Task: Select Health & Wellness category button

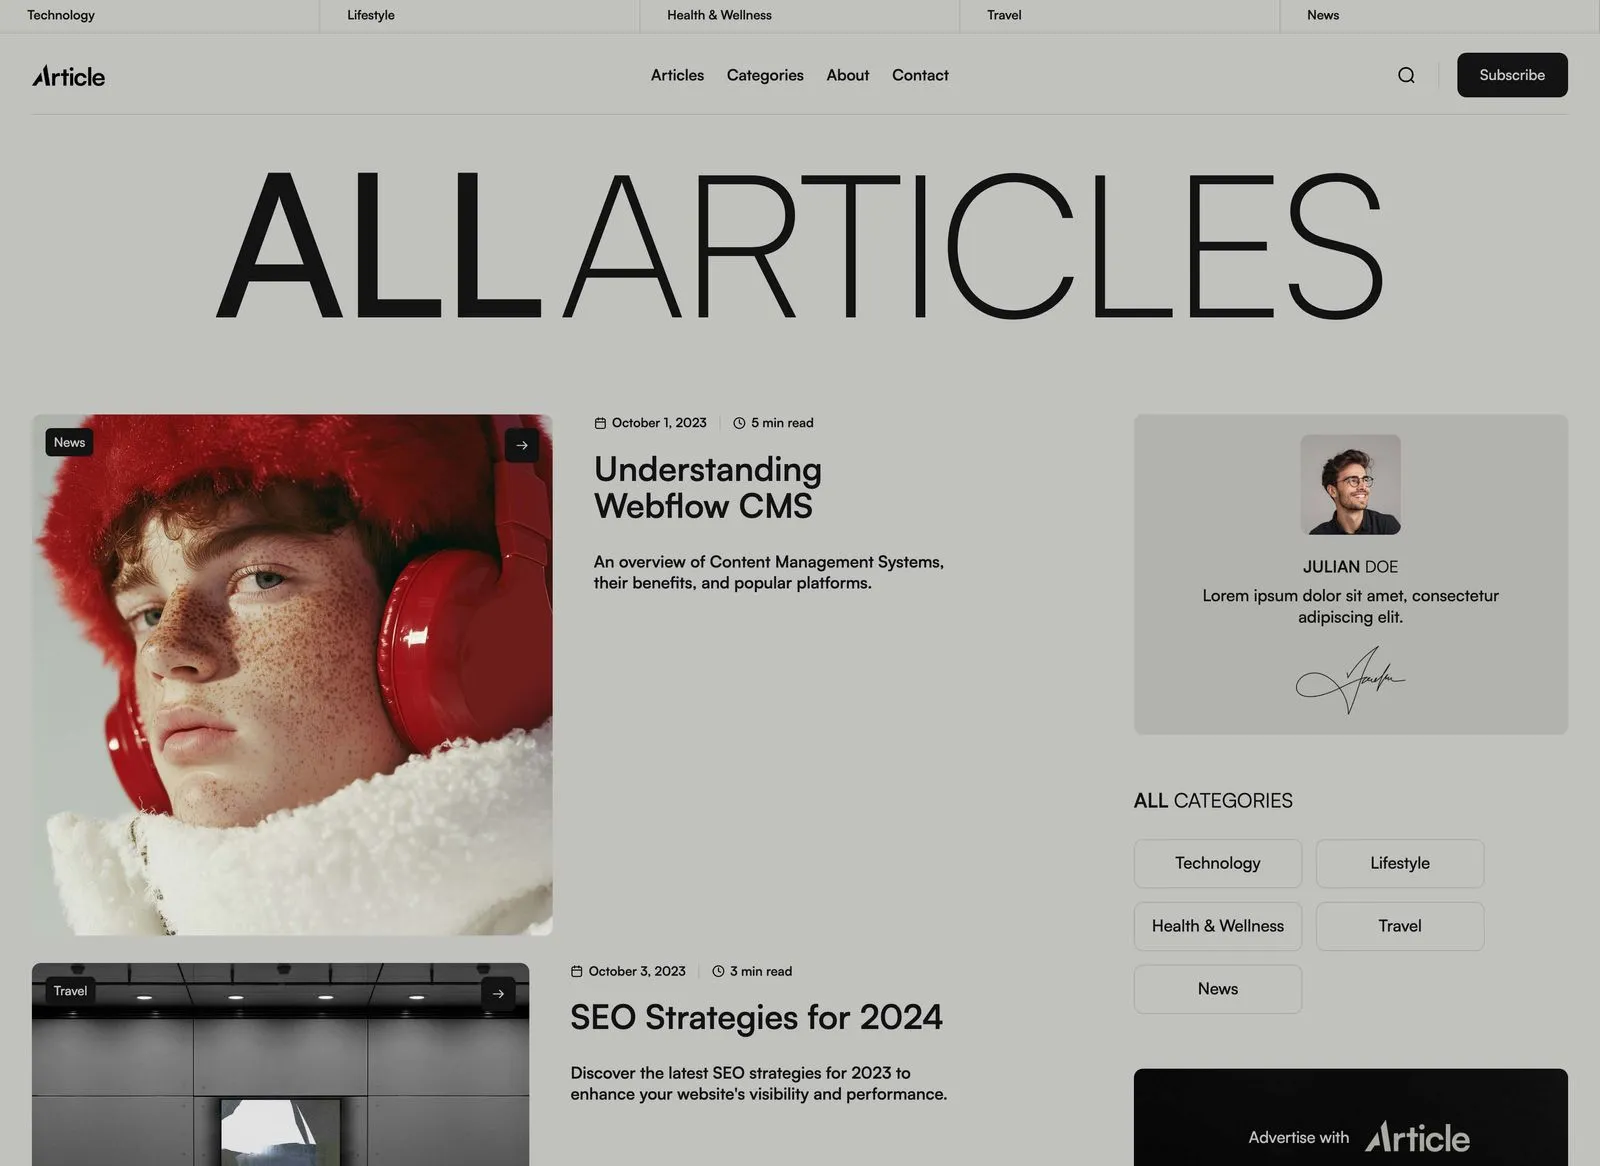Action: (1218, 926)
